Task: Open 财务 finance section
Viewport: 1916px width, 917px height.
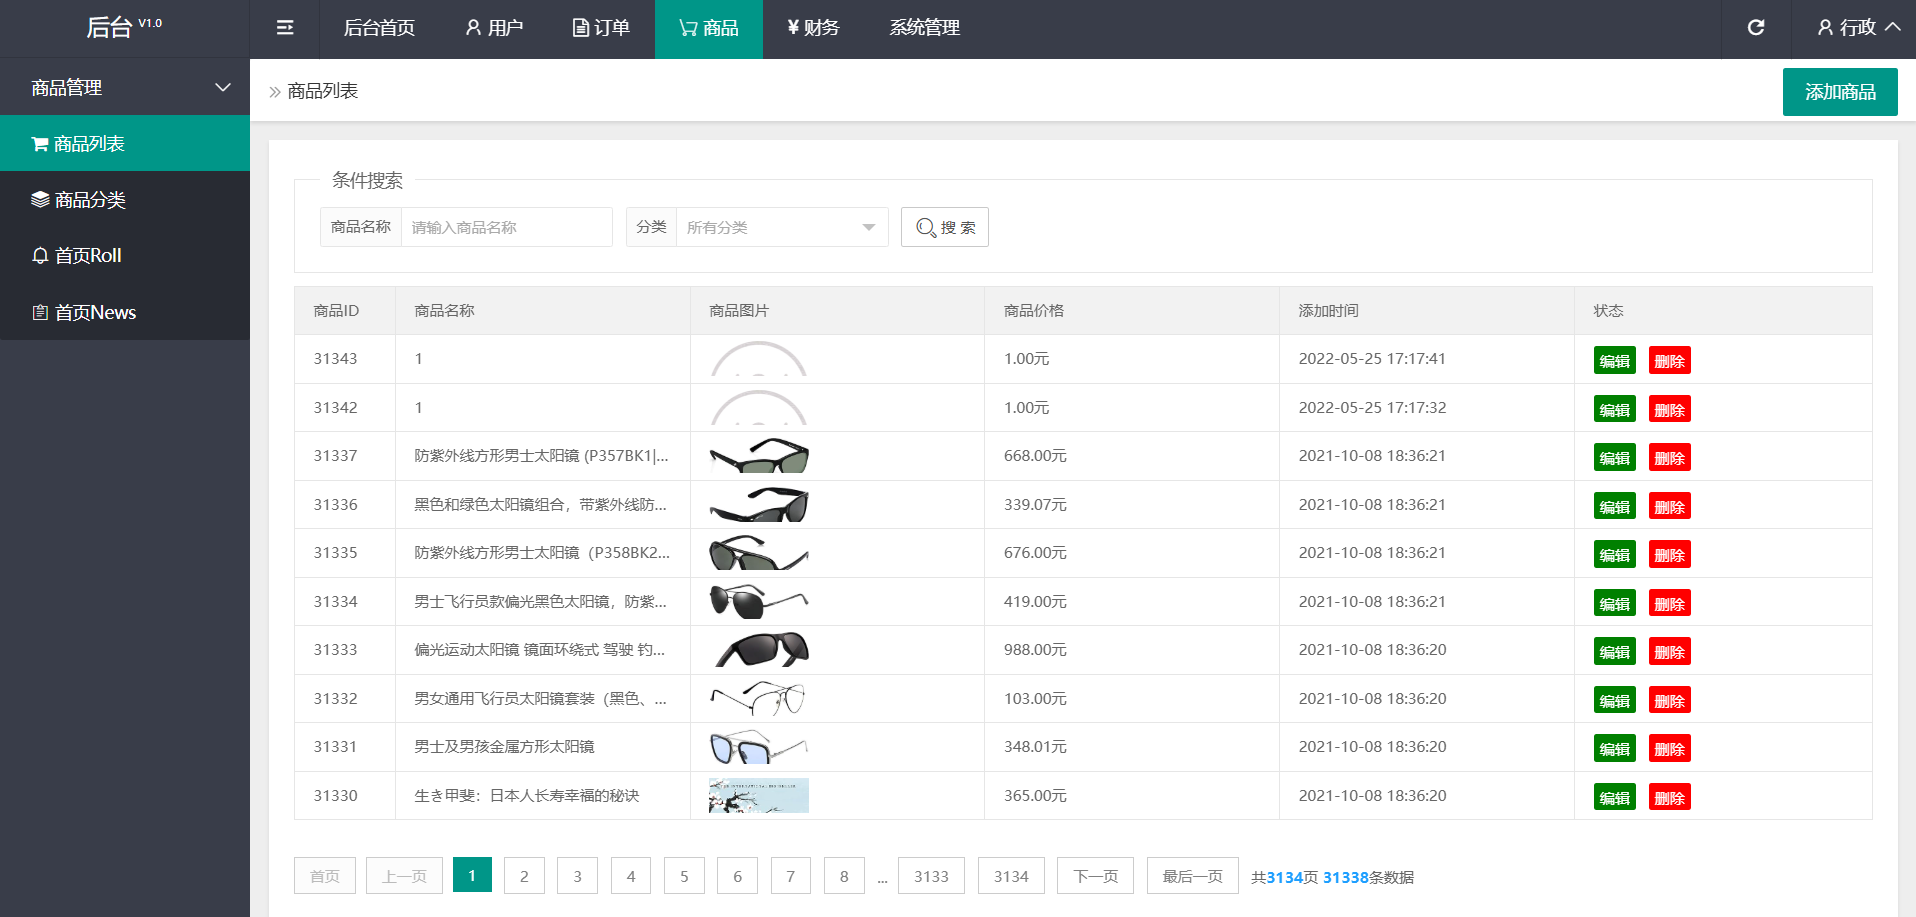Action: click(813, 28)
